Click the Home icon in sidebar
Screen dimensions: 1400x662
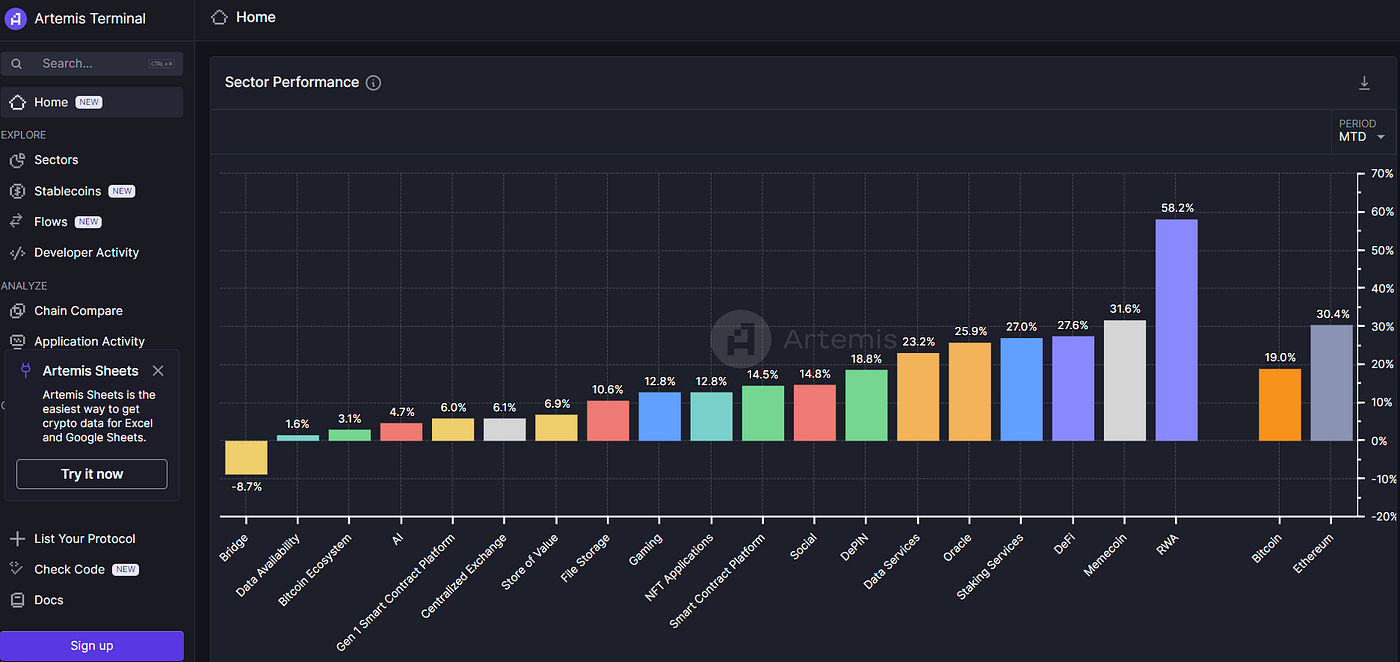pos(17,102)
